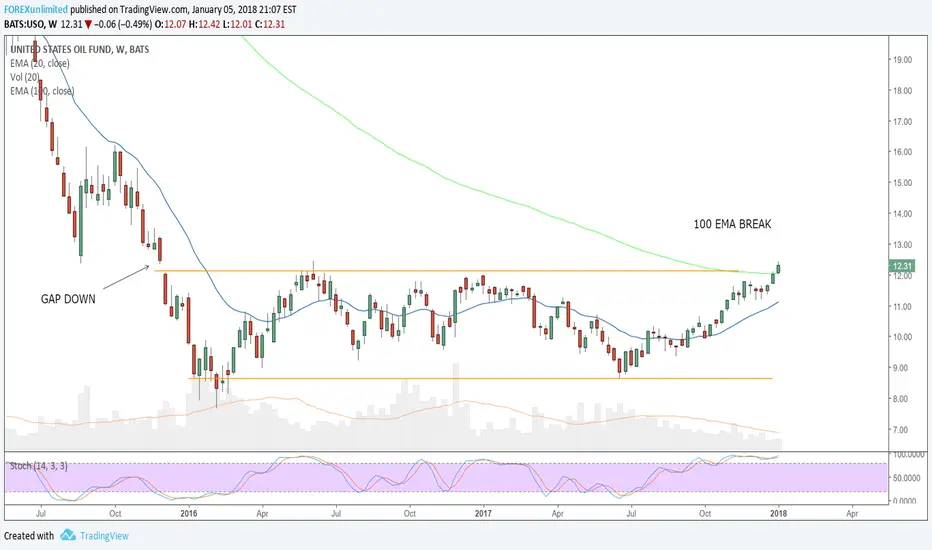Open the TradingView text link at bottom

[x=104, y=536]
